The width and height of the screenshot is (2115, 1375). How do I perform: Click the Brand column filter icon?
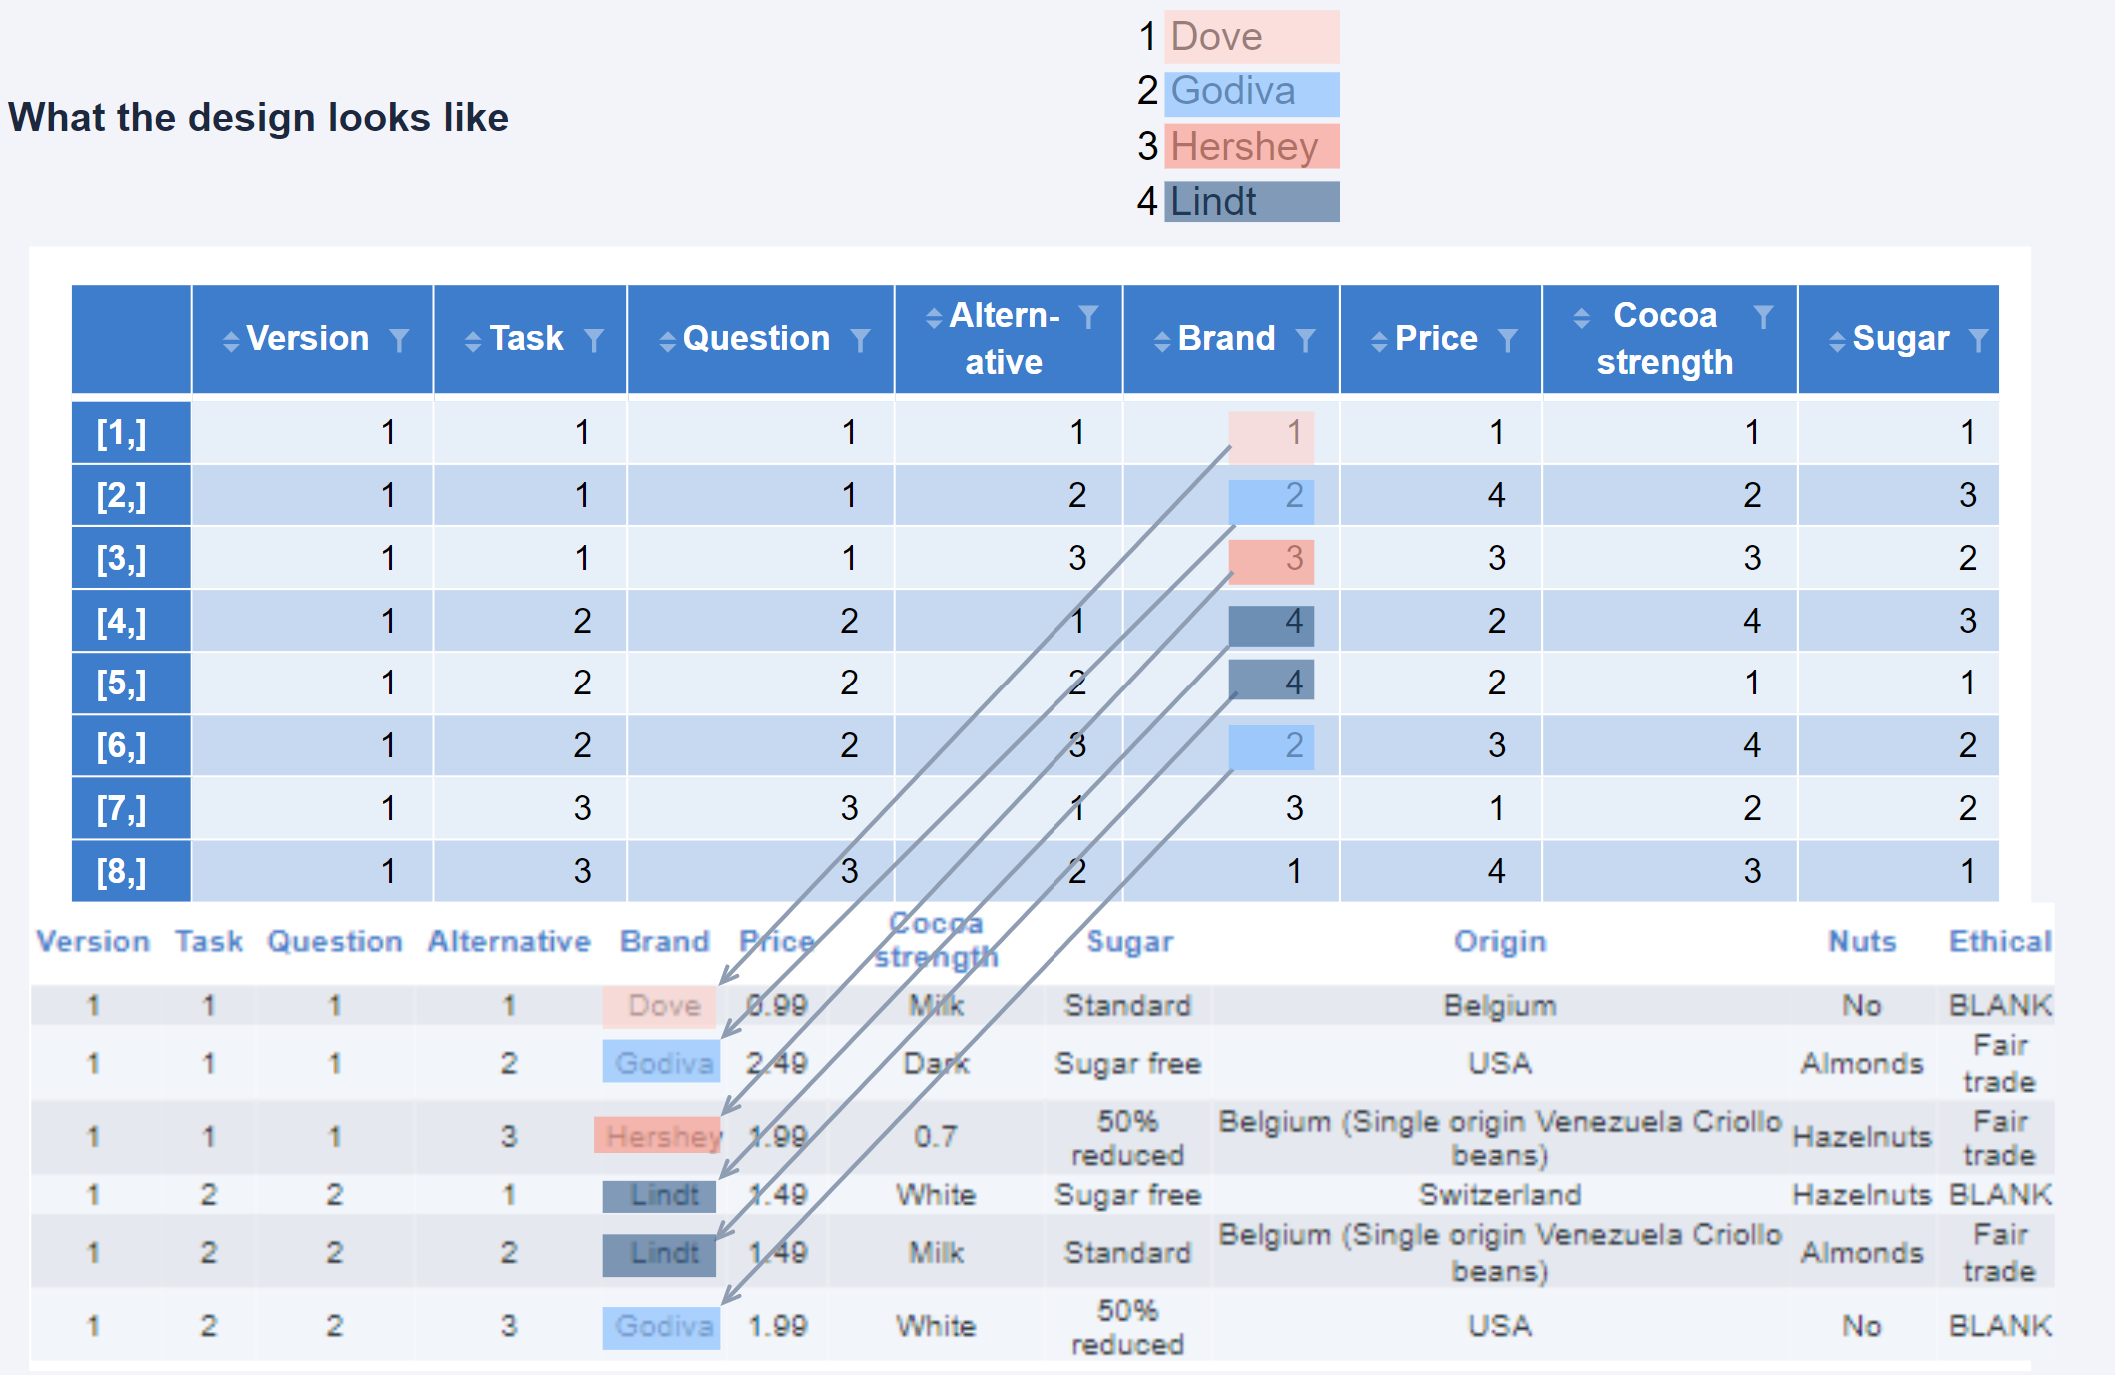1305,341
